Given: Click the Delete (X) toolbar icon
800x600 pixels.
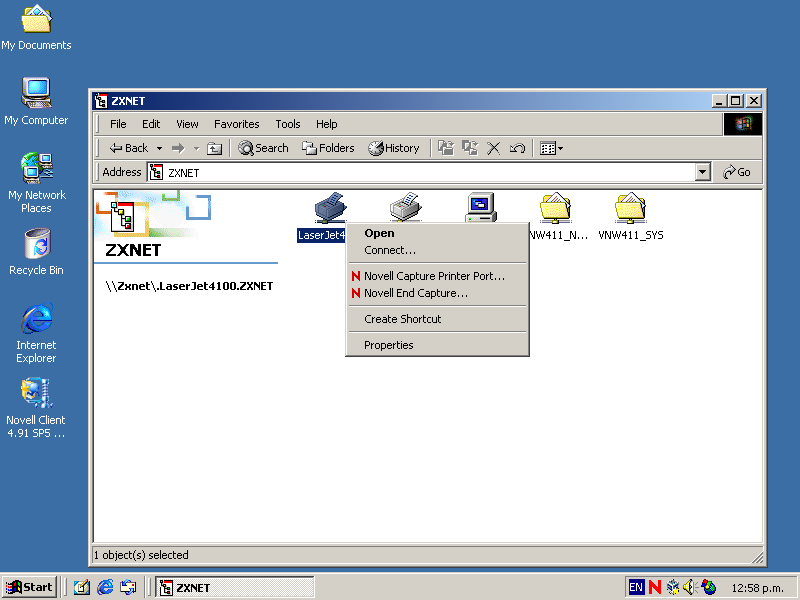Looking at the screenshot, I should (493, 148).
